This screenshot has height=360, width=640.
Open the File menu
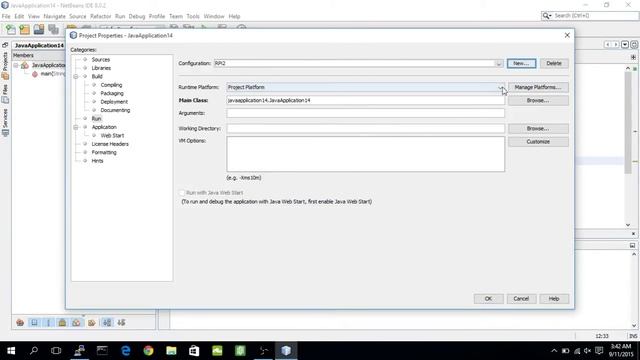click(x=6, y=16)
